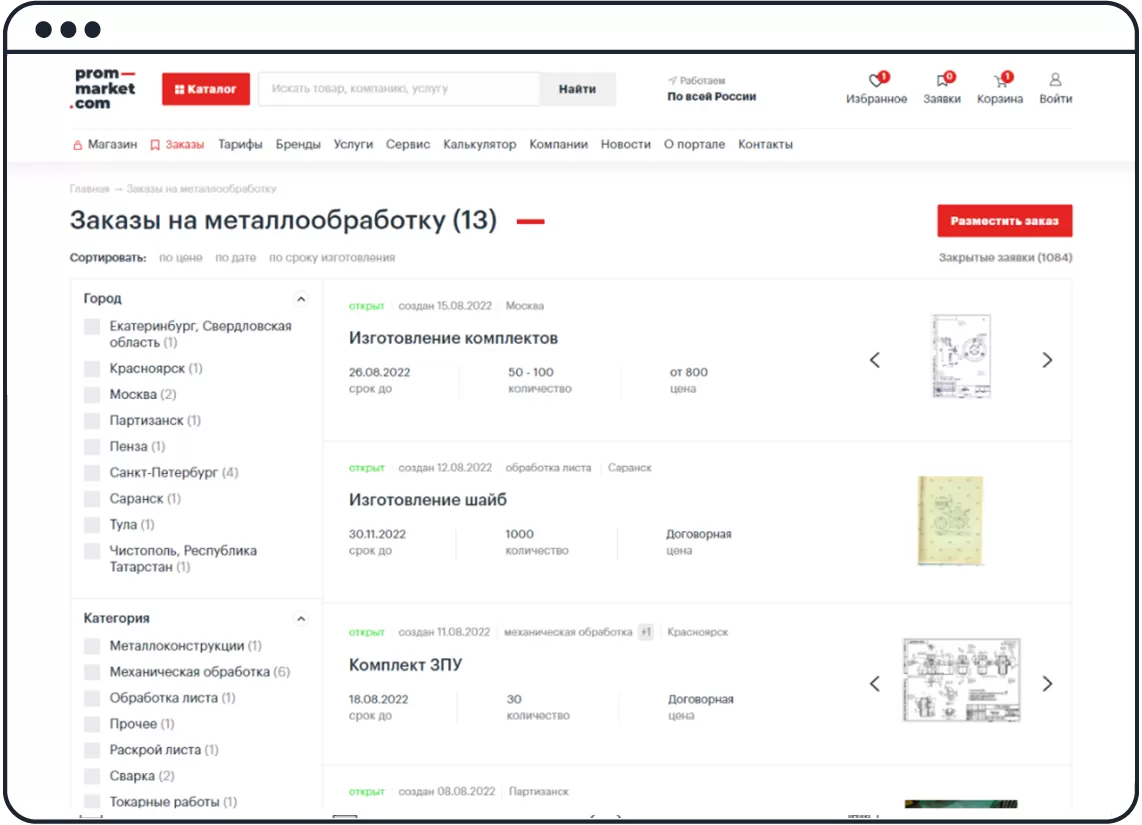Click the location arrow icon near Работаем
Image resolution: width=1142 pixels, height=825 pixels.
[672, 80]
